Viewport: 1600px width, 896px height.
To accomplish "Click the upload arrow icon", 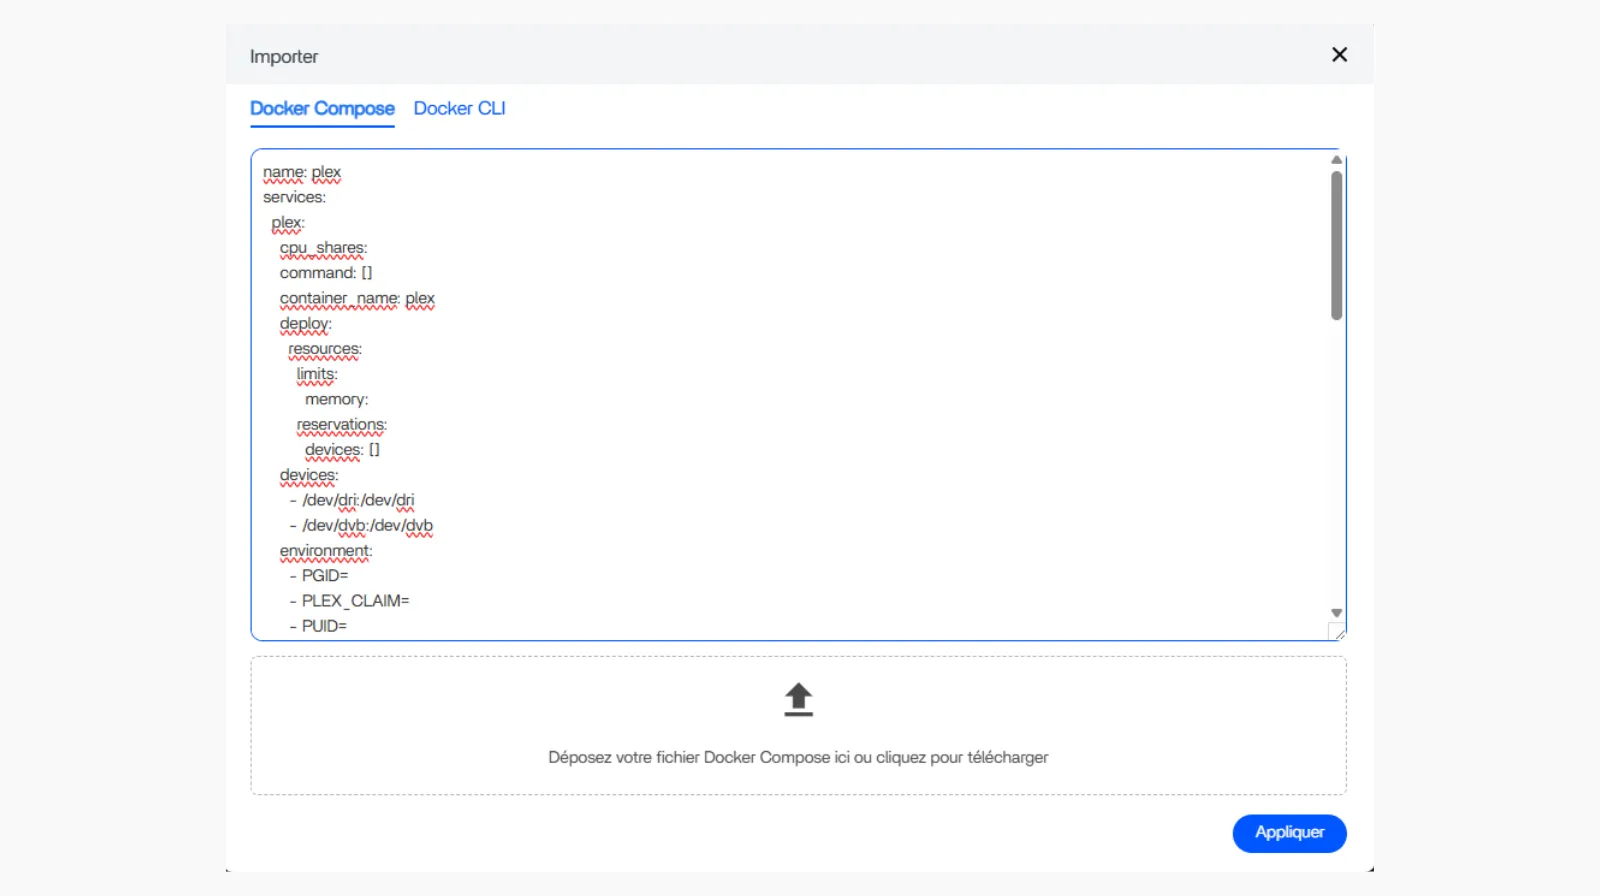I will click(798, 699).
